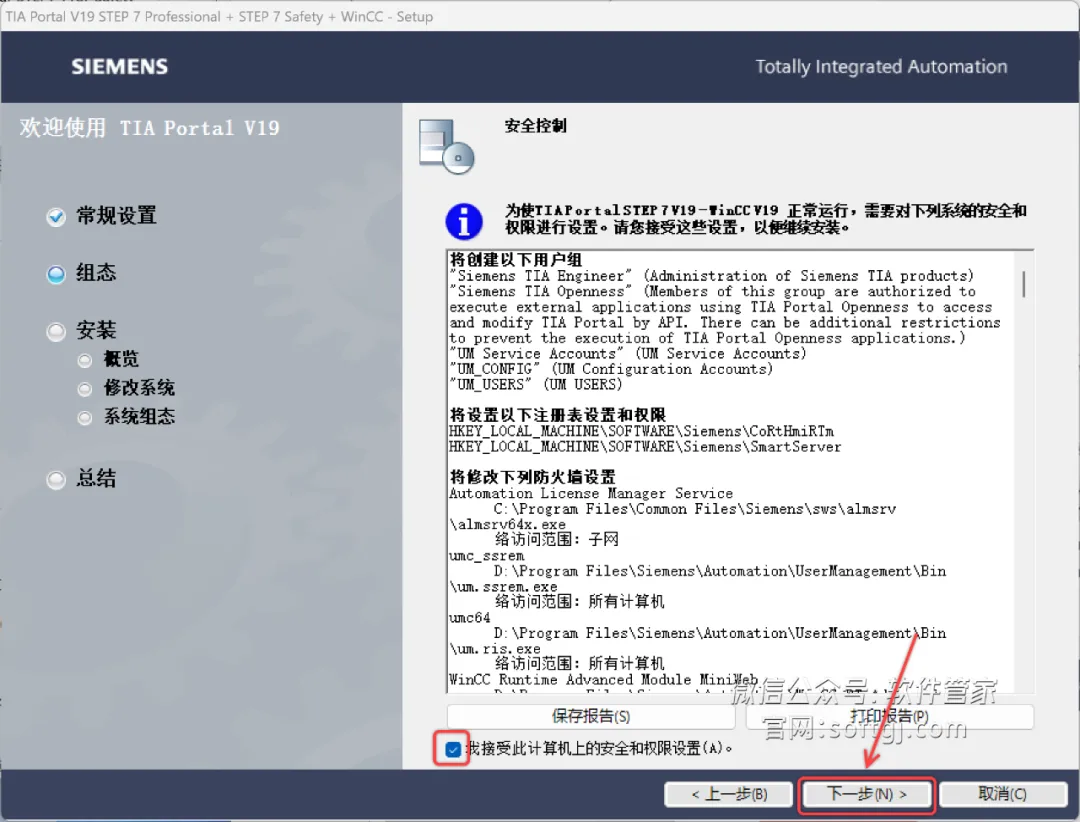The width and height of the screenshot is (1080, 822).
Task: Select the 组态 step indicator
Action: coord(56,274)
